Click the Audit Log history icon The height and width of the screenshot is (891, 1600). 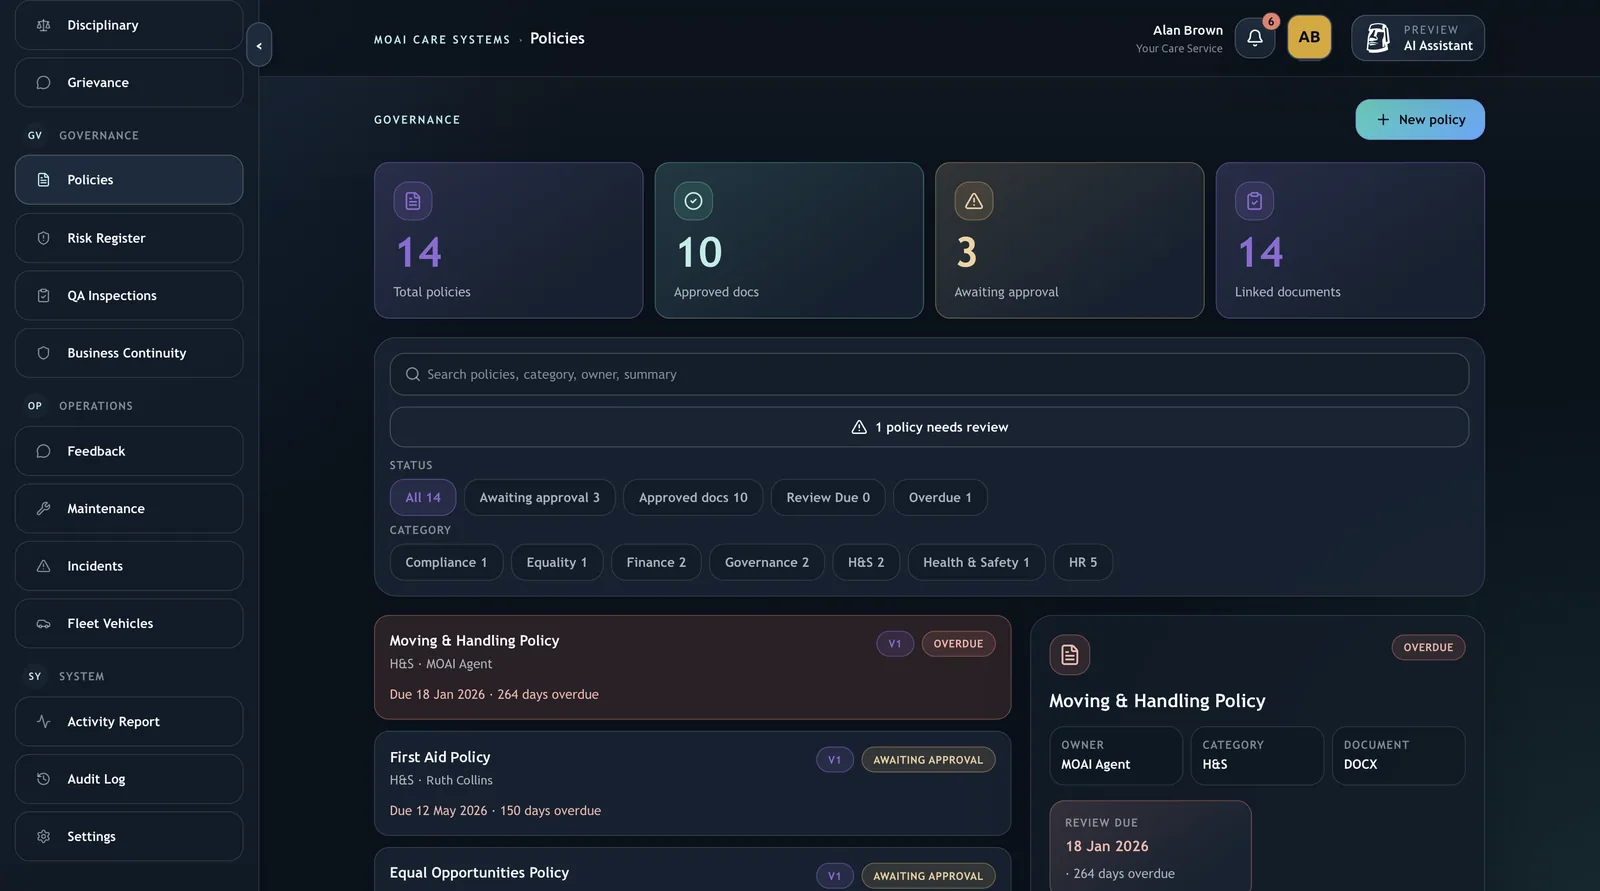pyautogui.click(x=43, y=779)
